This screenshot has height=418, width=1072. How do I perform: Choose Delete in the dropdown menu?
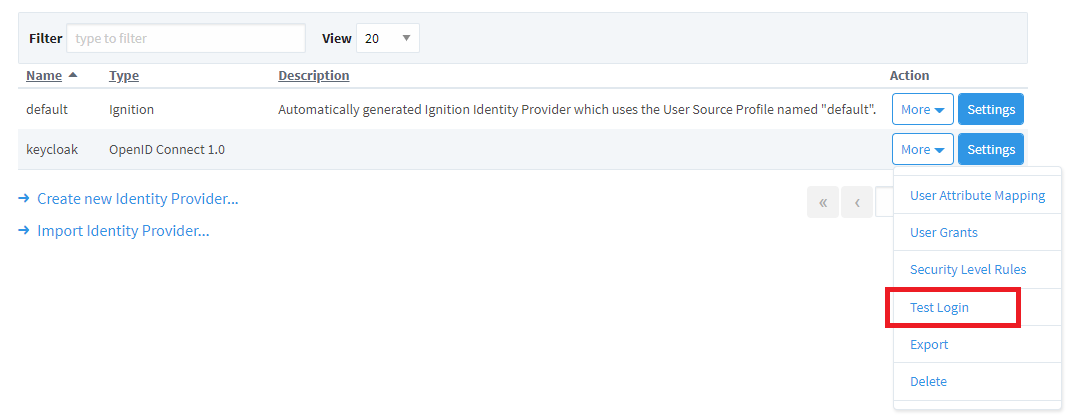(x=928, y=381)
